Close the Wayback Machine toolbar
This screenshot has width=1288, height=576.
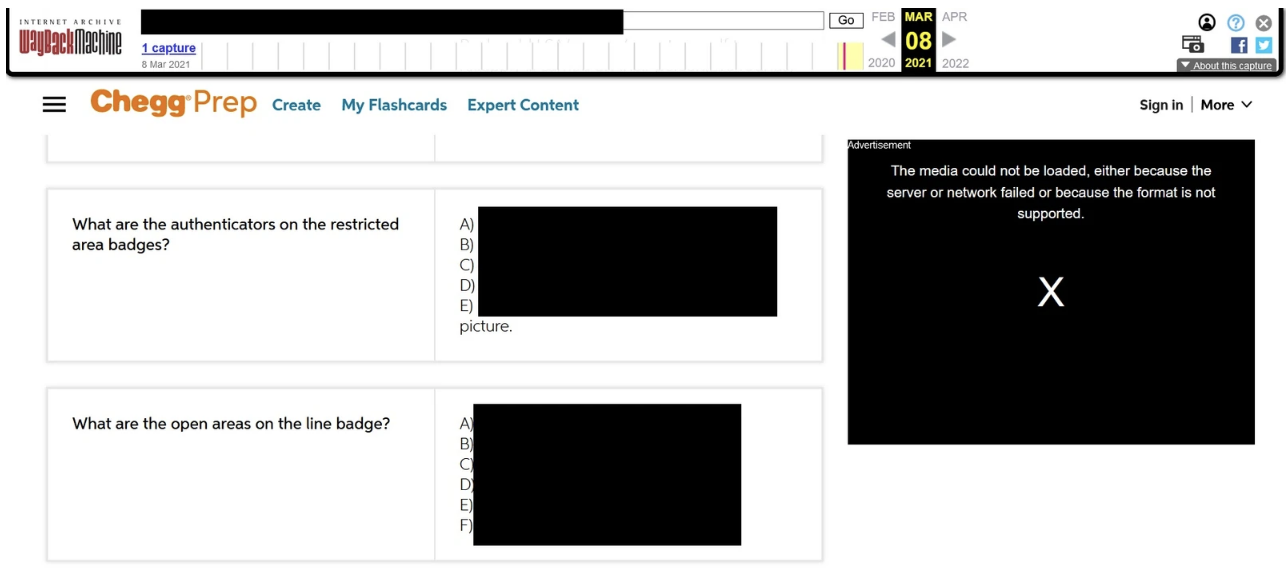[1263, 22]
